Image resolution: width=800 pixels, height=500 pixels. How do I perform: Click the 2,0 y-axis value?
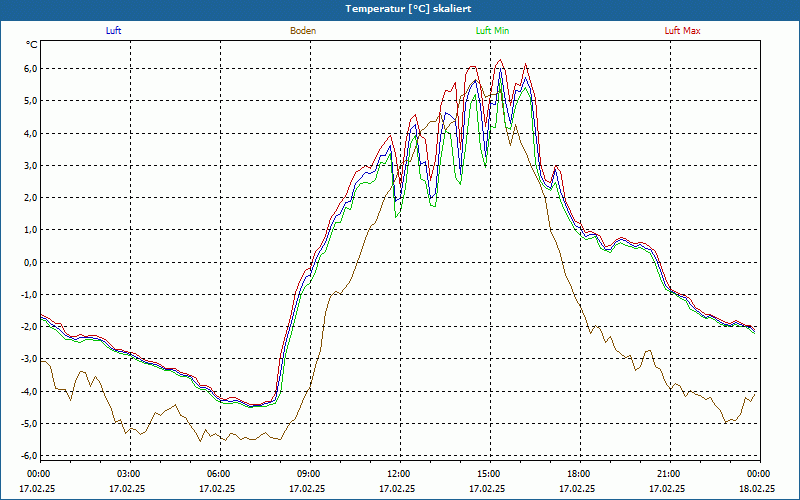pos(30,197)
